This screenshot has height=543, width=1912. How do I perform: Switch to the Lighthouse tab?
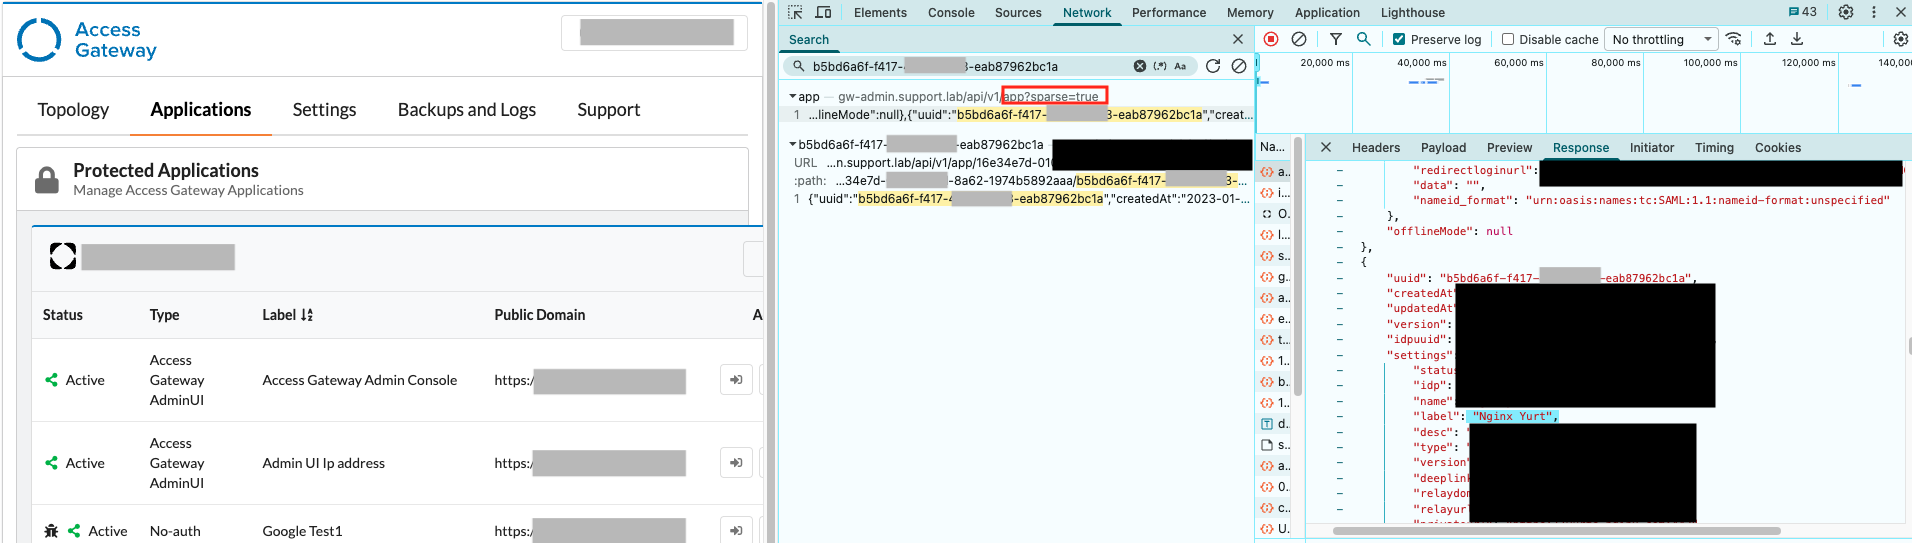pos(1412,13)
